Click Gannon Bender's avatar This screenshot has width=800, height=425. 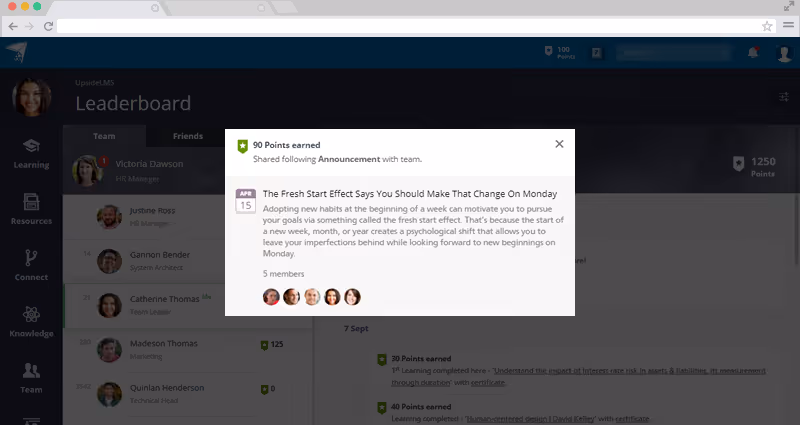[109, 261]
